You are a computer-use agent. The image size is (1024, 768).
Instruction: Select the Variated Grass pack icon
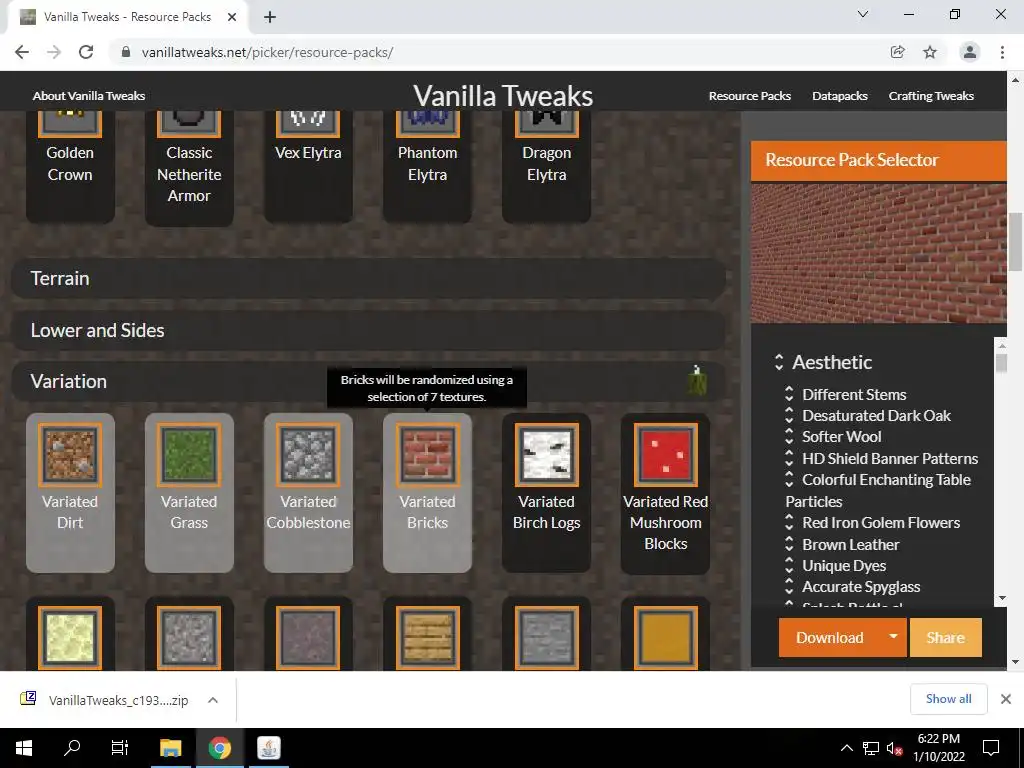point(189,455)
